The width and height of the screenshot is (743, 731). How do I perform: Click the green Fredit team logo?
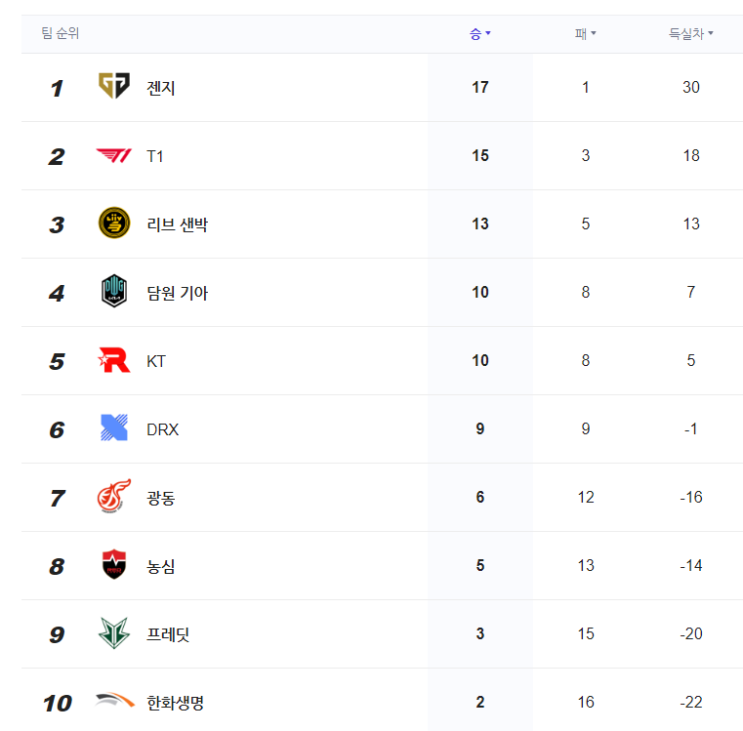point(113,634)
